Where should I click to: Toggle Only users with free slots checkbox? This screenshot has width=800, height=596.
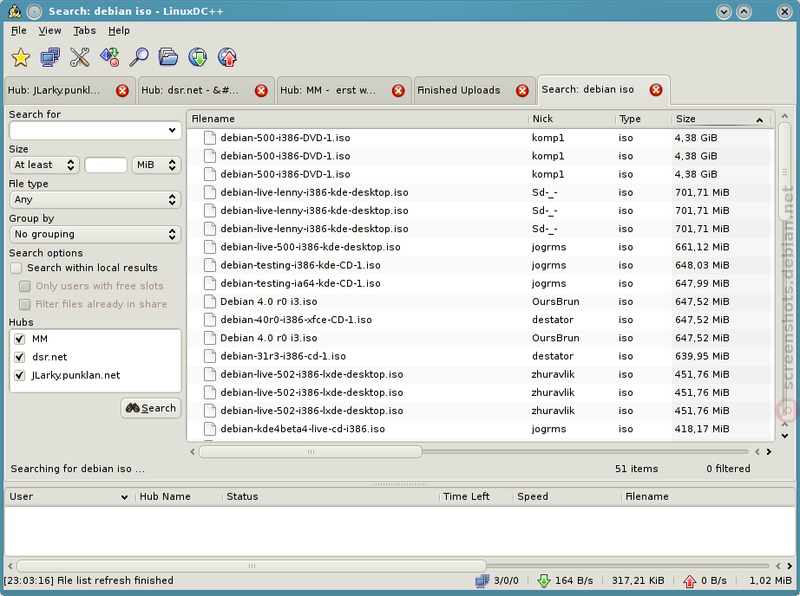tap(24, 286)
